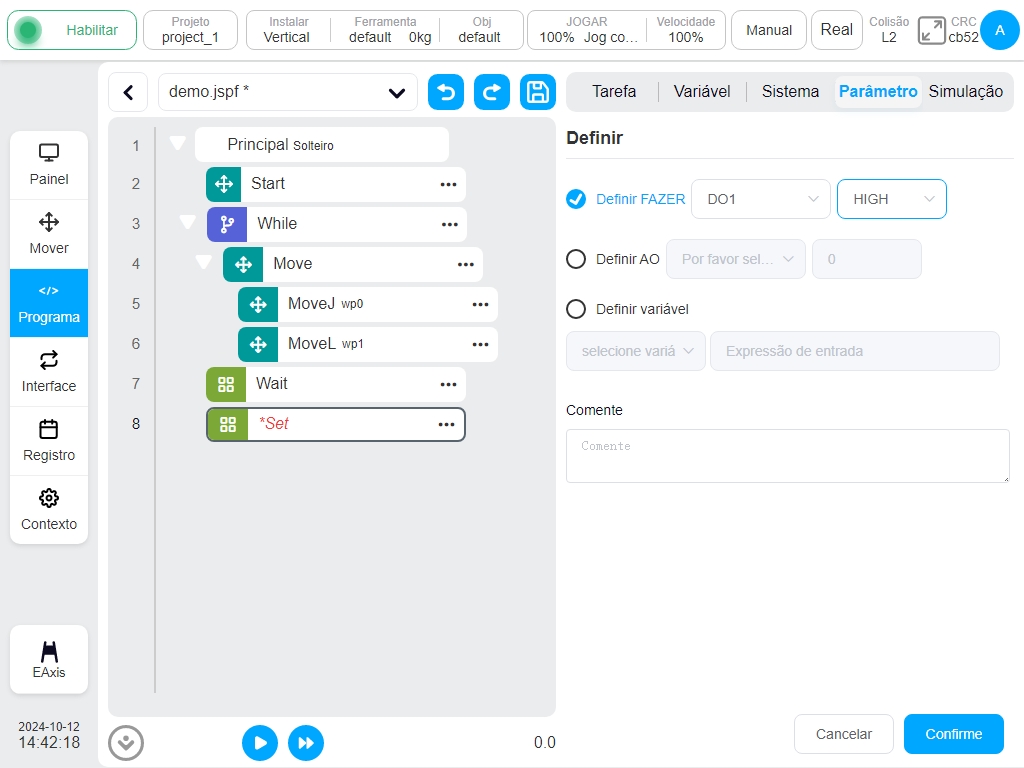Switch to the Sistema tab
1024x768 pixels.
[x=790, y=91]
